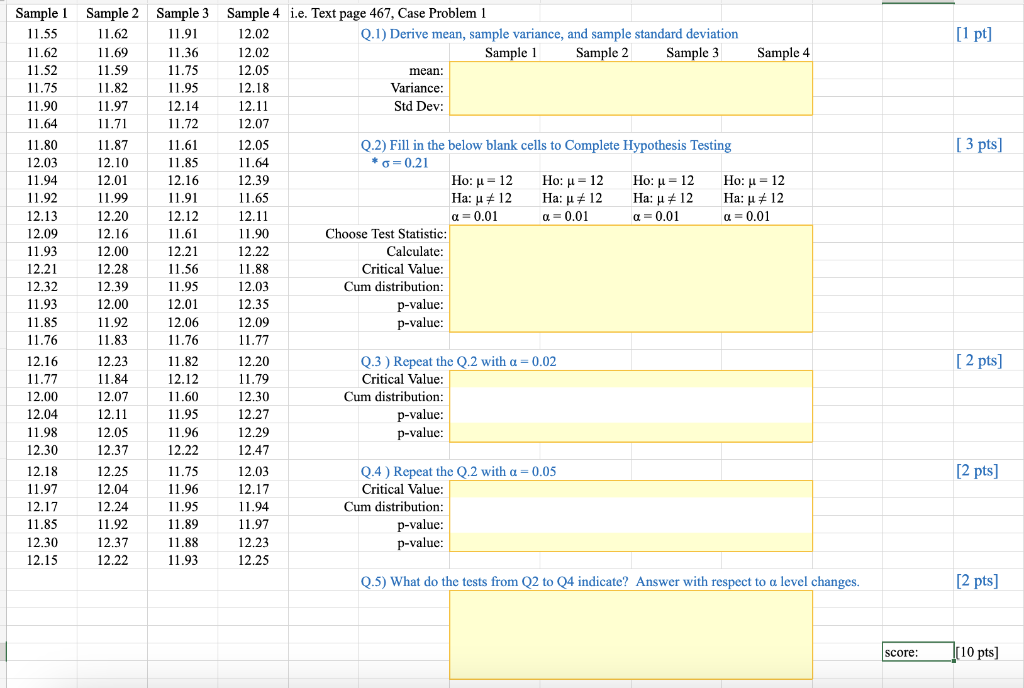Click the 11.55 value in Sample 1
Image resolution: width=1024 pixels, height=688 pixels.
pos(40,34)
